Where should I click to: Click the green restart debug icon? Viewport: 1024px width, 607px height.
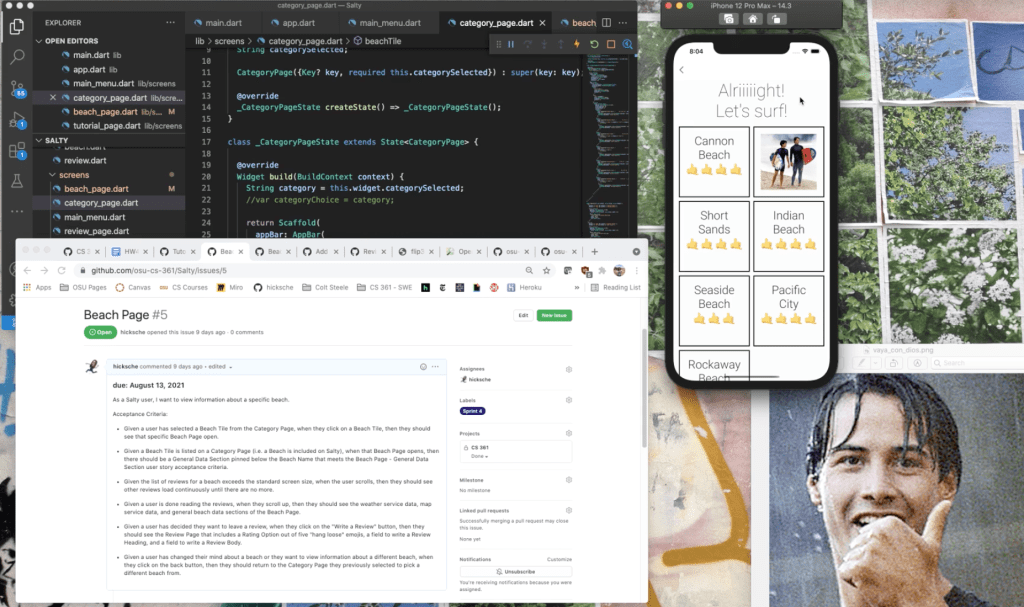(x=594, y=44)
